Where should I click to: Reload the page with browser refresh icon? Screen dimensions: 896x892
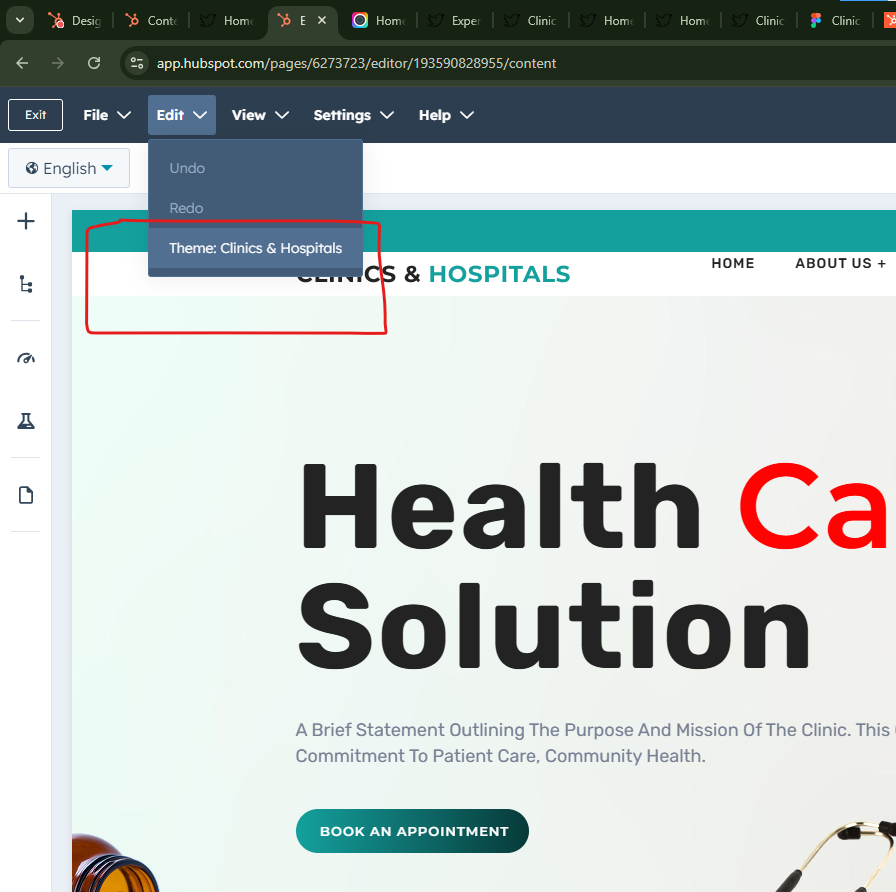tap(94, 63)
